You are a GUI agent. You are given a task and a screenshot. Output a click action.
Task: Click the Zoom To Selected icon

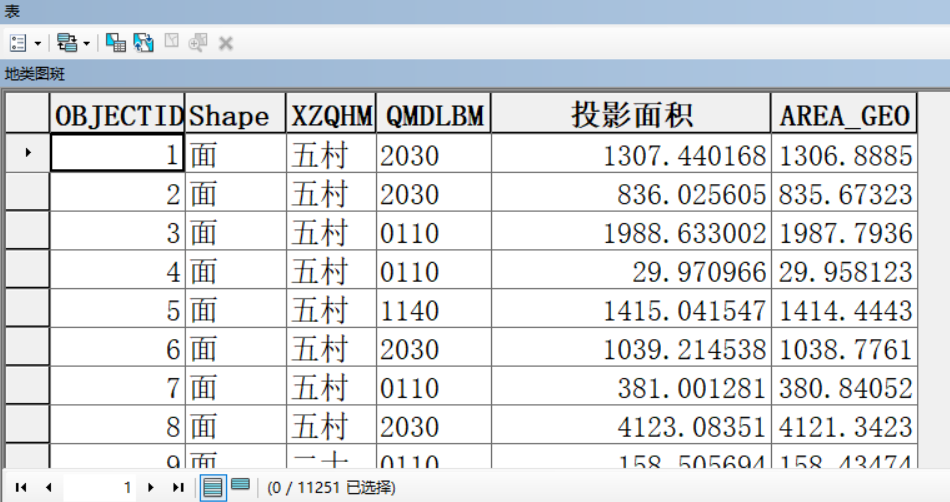[x=198, y=43]
